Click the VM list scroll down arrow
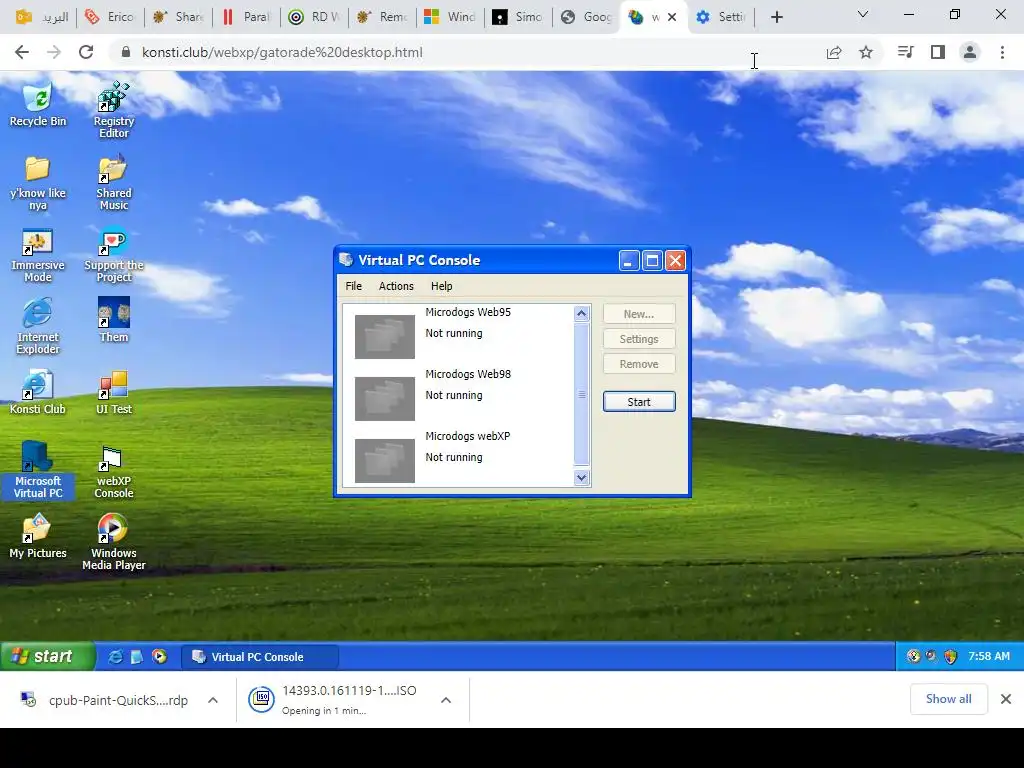 [x=581, y=477]
